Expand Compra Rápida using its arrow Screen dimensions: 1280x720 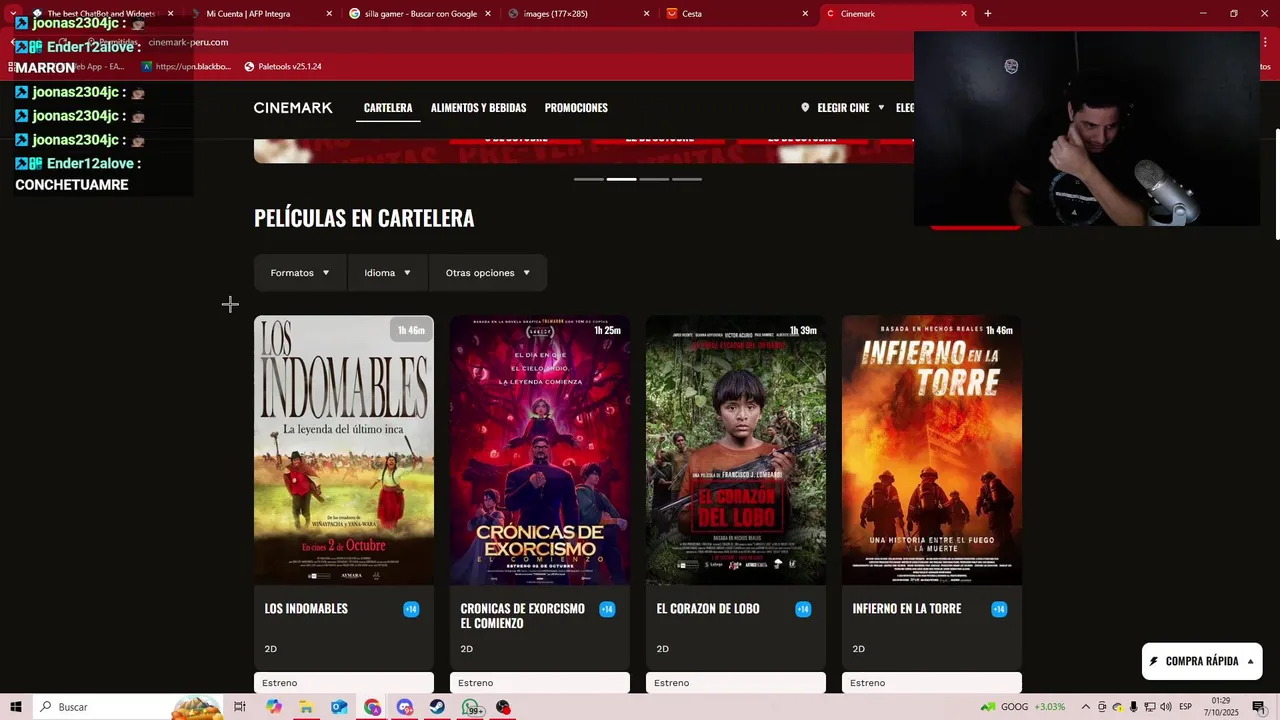point(1250,661)
